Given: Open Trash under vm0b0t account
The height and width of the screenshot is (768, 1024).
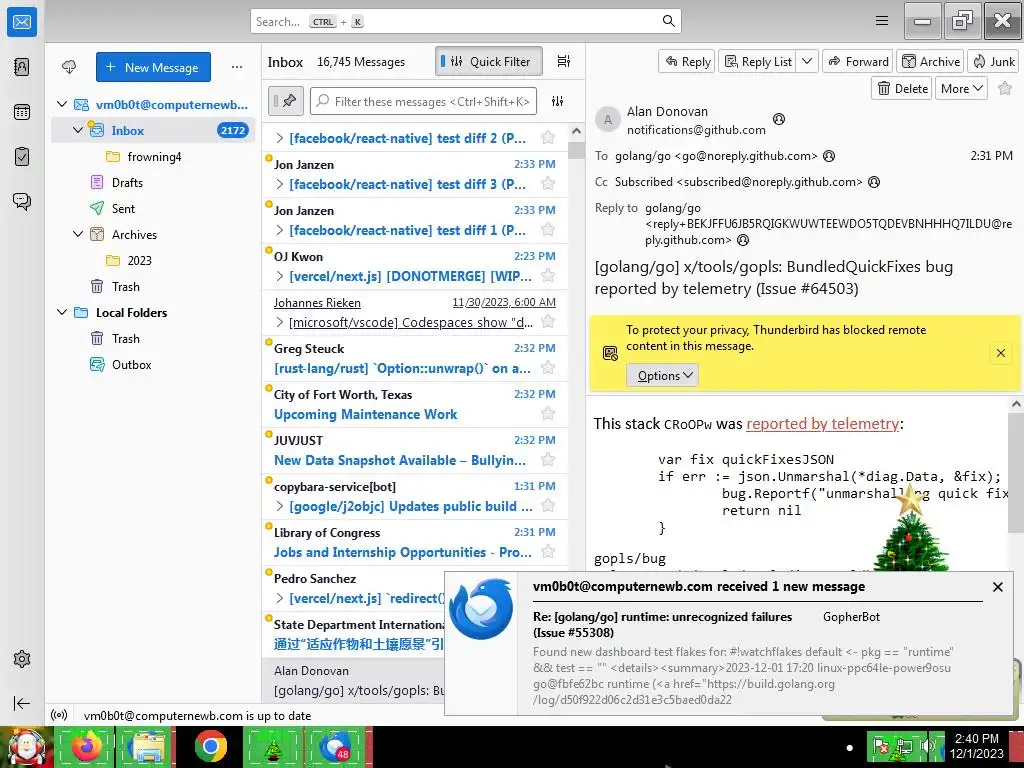Looking at the screenshot, I should pos(153,287).
